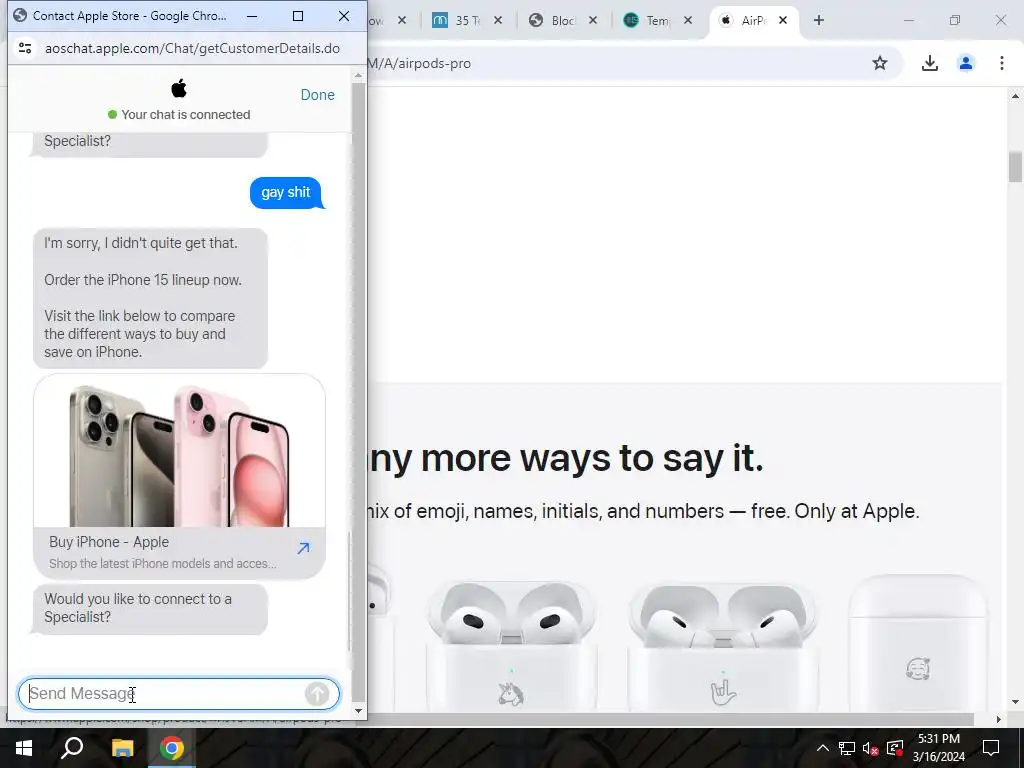
Task: Click the site info icon in chat address bar
Action: [x=25, y=48]
